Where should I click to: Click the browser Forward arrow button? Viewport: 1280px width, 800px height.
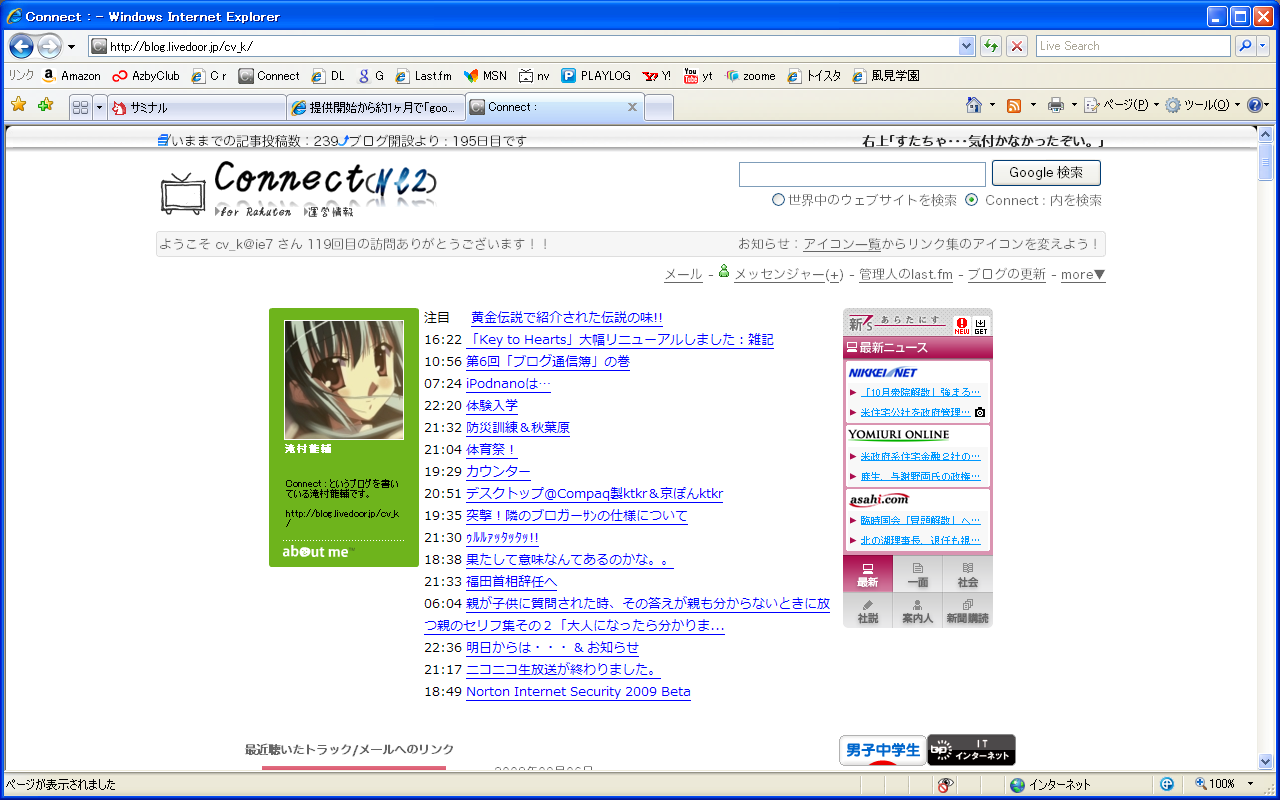pyautogui.click(x=49, y=46)
